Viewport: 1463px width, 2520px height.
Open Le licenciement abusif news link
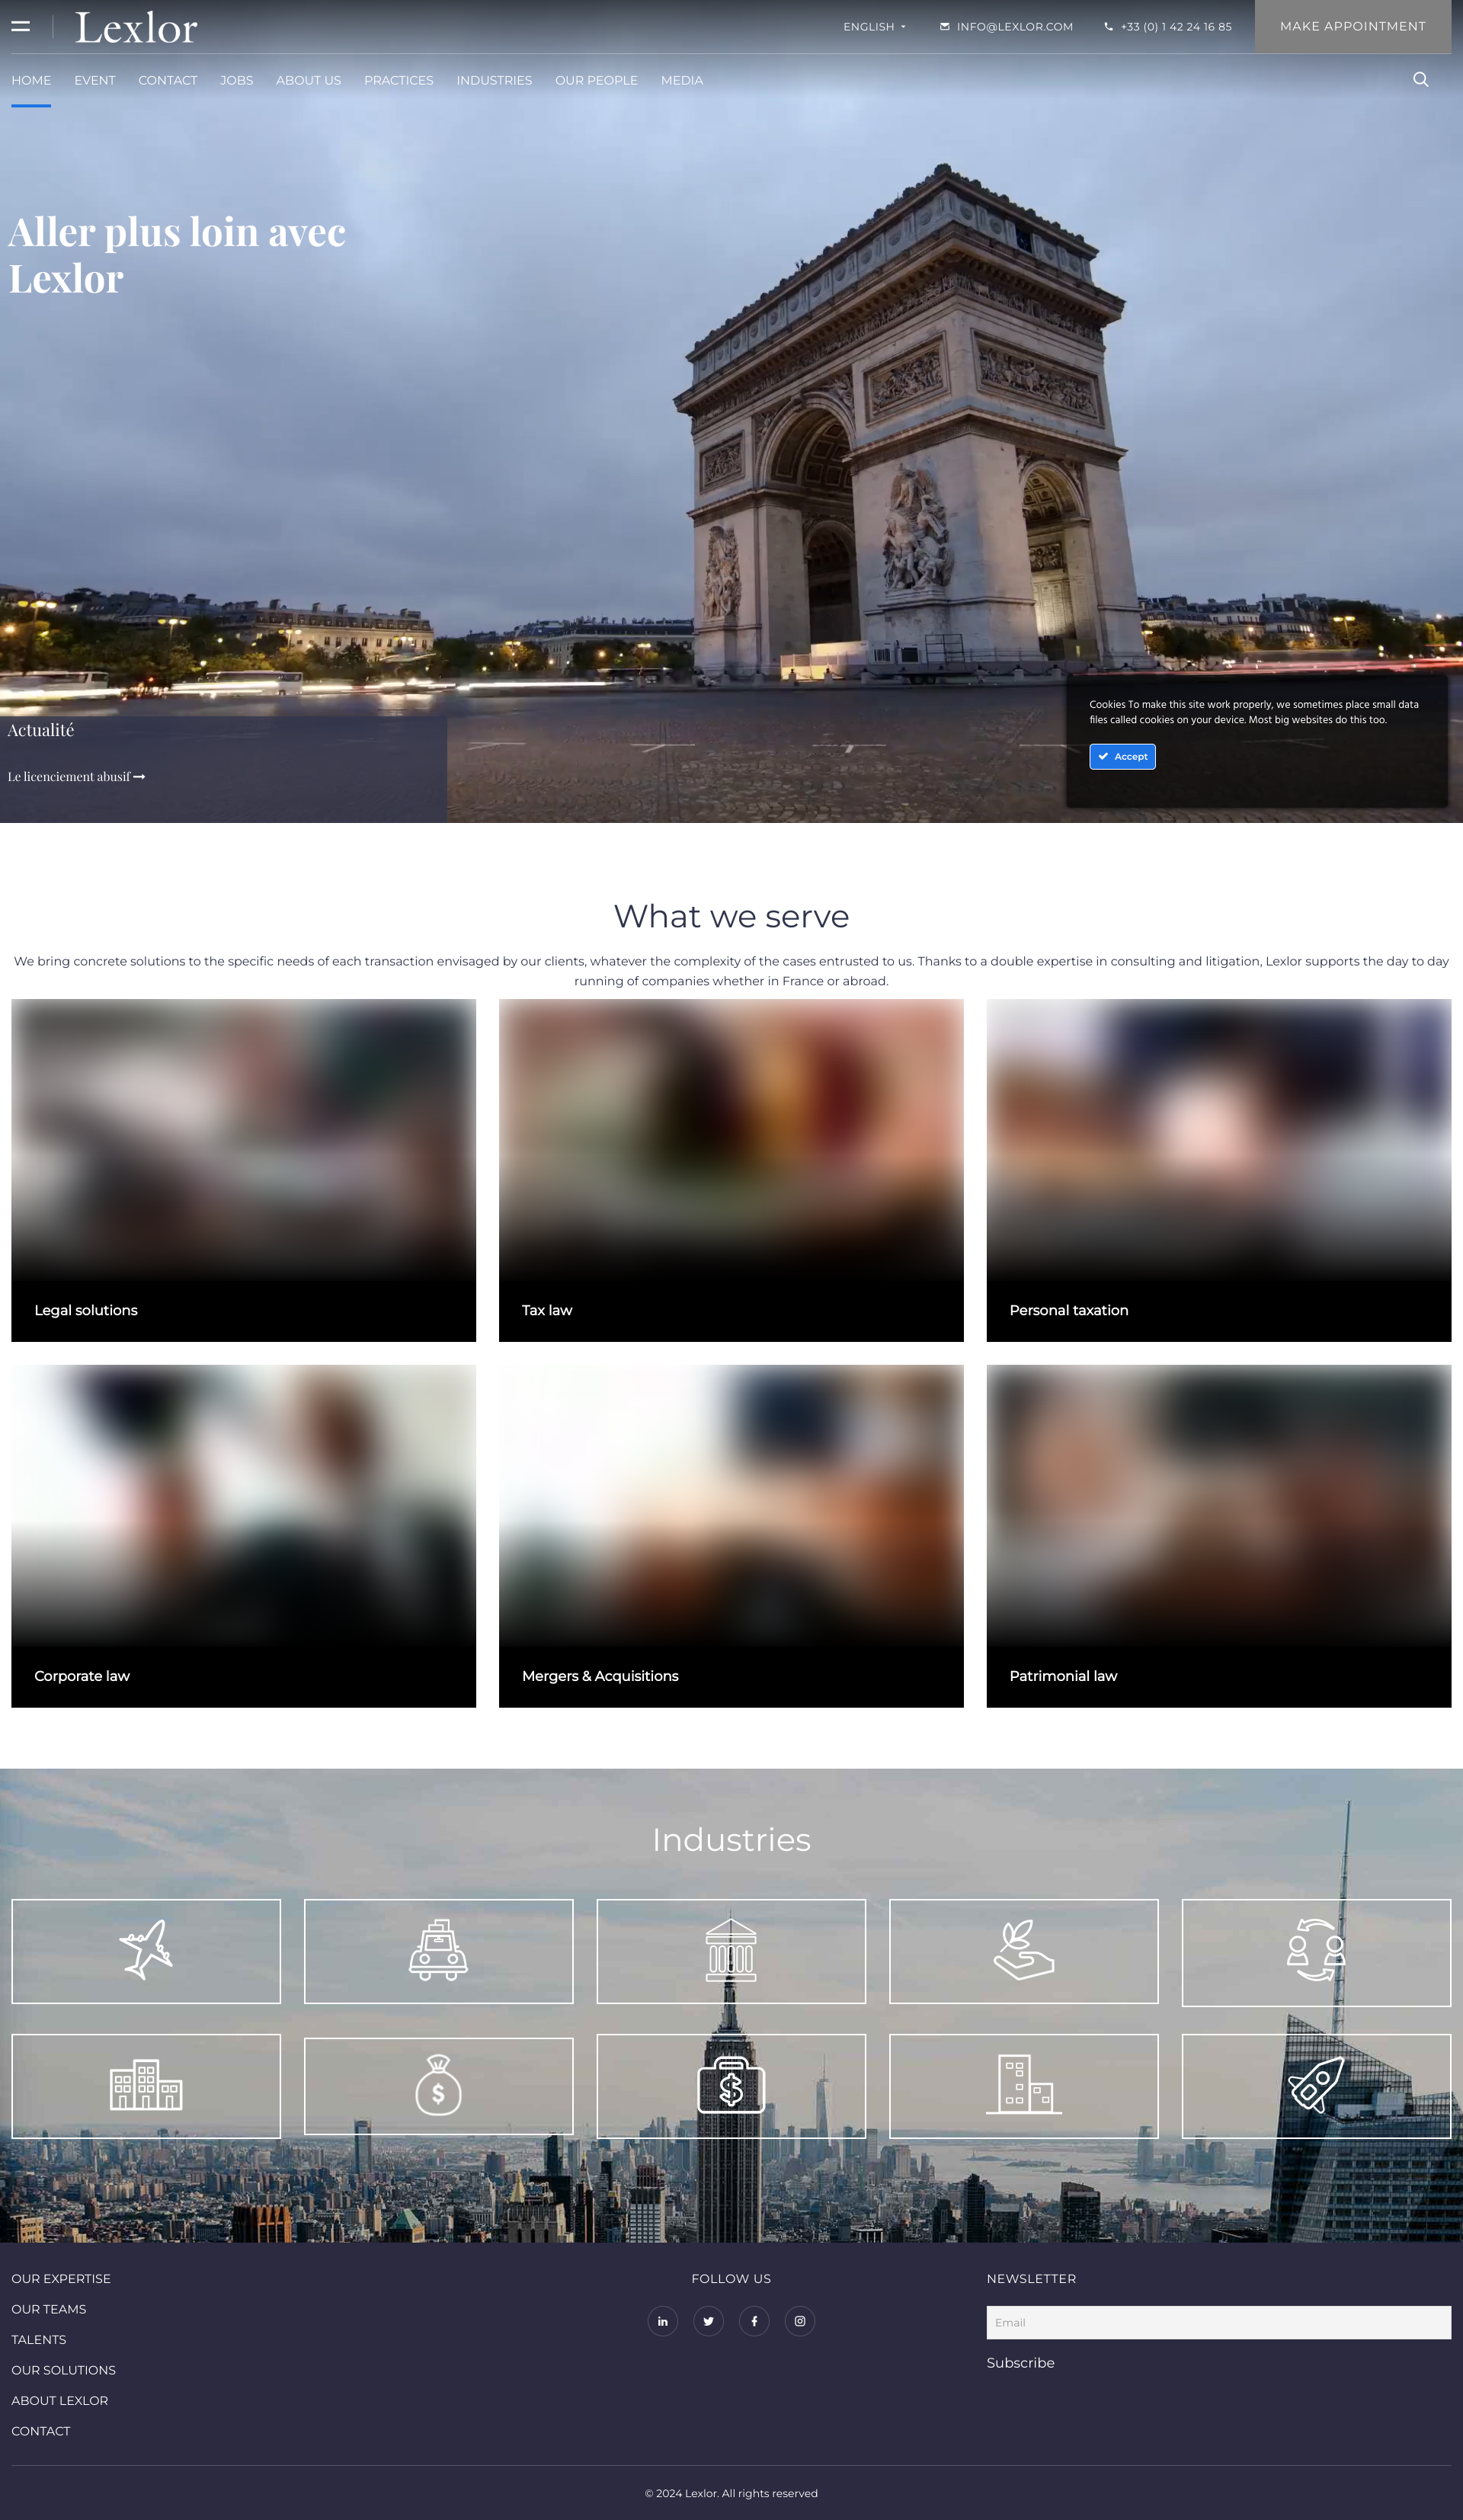76,777
